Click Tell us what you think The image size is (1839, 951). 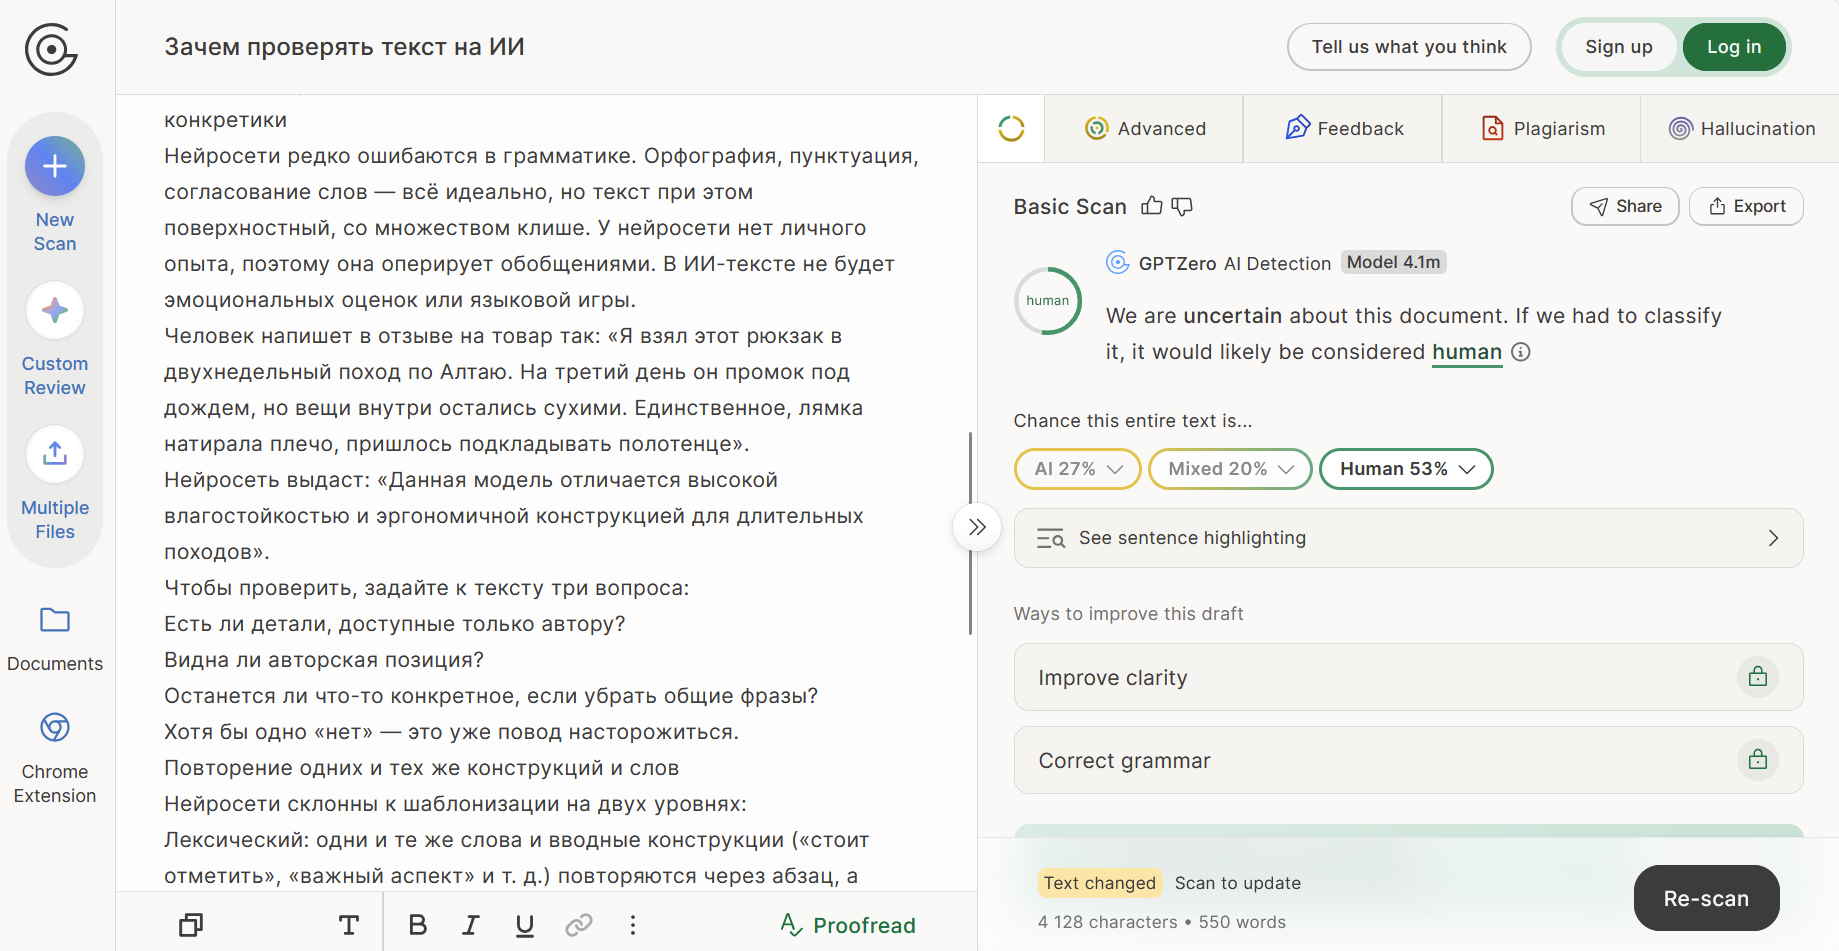pyautogui.click(x=1408, y=47)
